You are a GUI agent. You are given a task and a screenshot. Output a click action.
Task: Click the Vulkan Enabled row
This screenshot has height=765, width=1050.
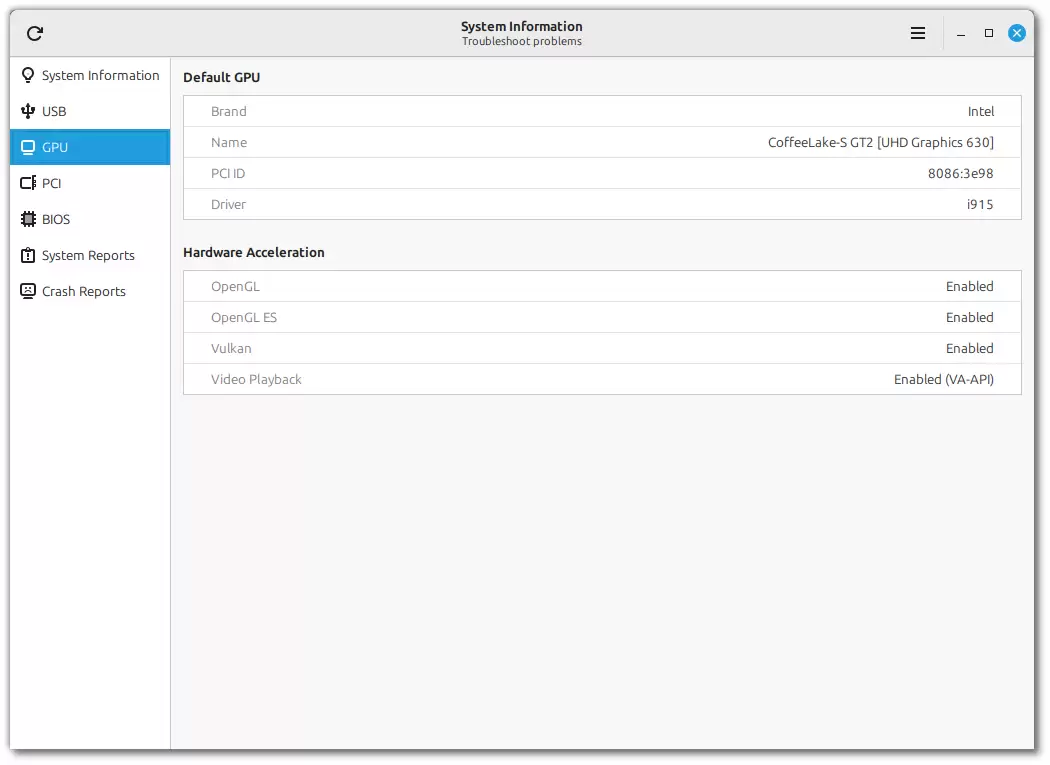point(602,348)
